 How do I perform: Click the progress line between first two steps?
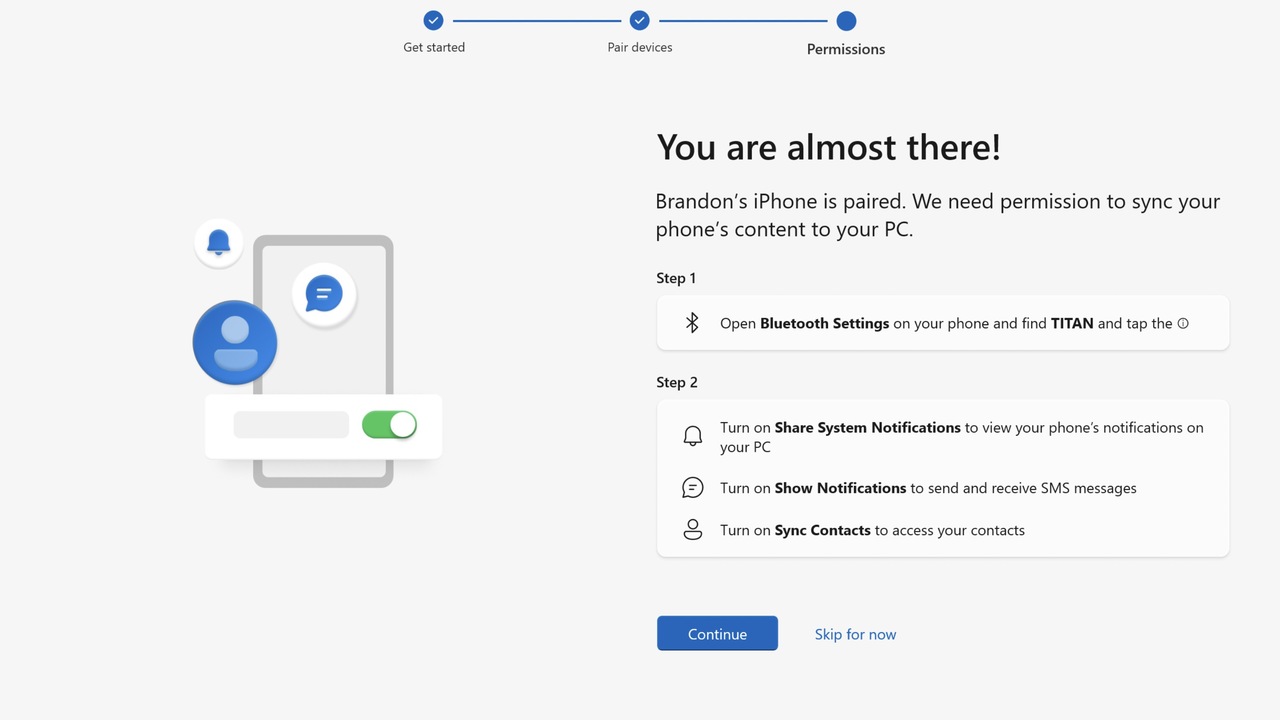[x=536, y=20]
